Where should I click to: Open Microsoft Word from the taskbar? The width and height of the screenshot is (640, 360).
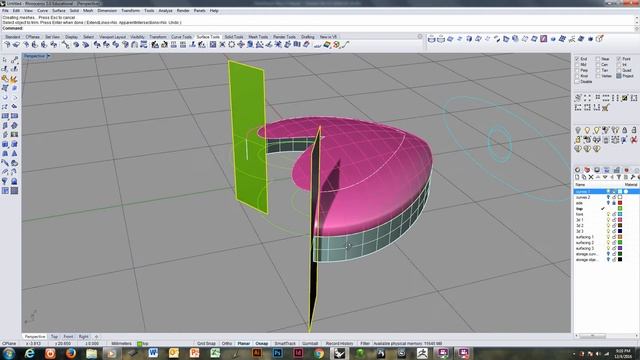coord(153,353)
